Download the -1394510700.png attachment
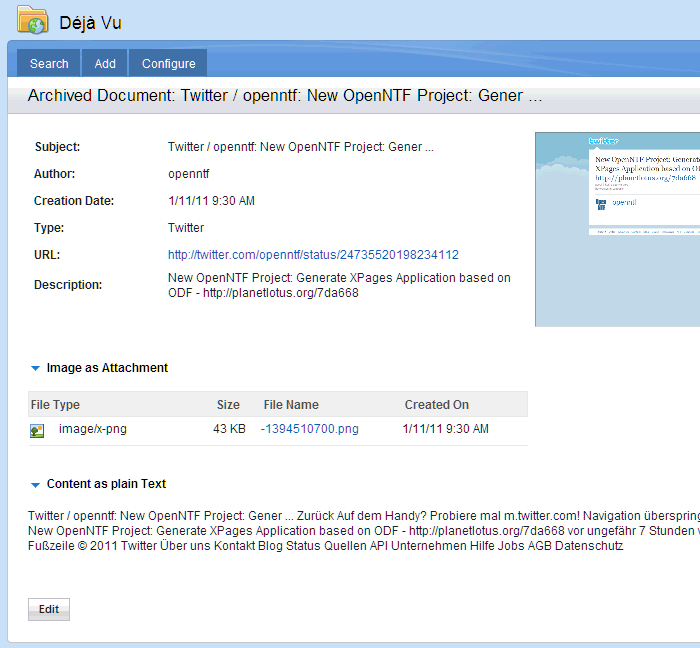 pyautogui.click(x=309, y=429)
